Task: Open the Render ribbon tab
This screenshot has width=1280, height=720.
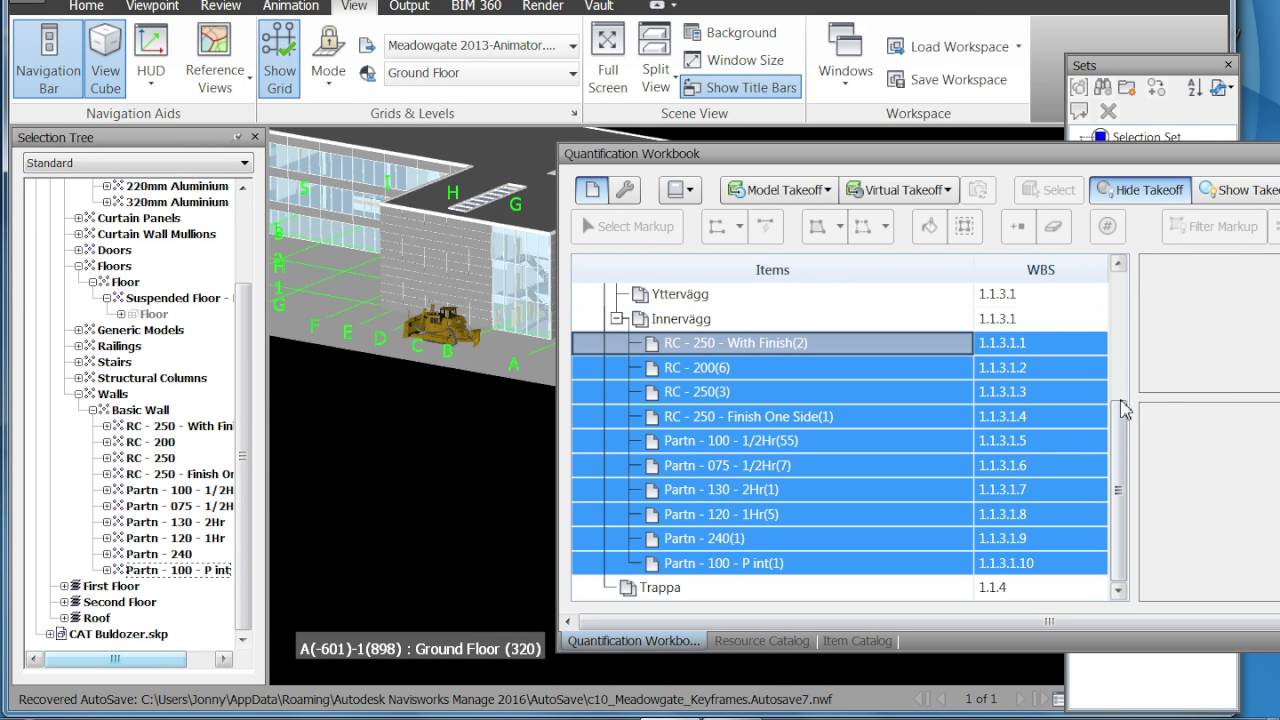Action: click(542, 6)
